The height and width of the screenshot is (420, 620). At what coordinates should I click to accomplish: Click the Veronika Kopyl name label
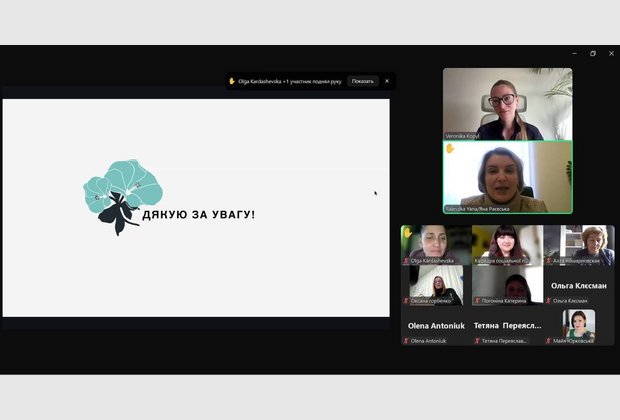pyautogui.click(x=462, y=136)
